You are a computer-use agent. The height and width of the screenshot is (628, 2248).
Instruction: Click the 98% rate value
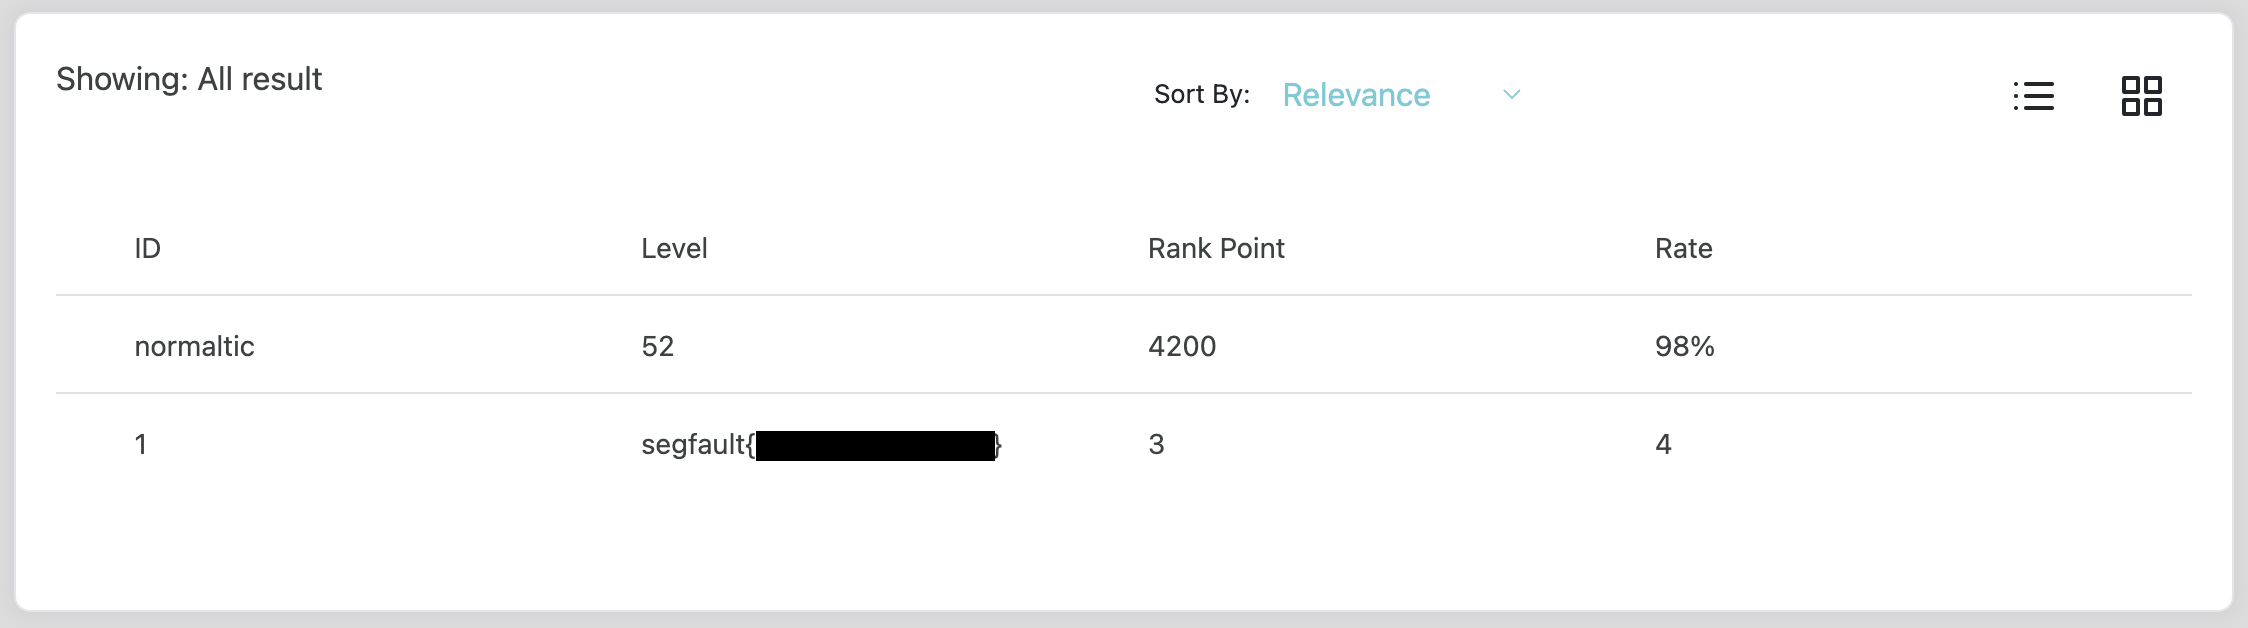[x=1684, y=346]
